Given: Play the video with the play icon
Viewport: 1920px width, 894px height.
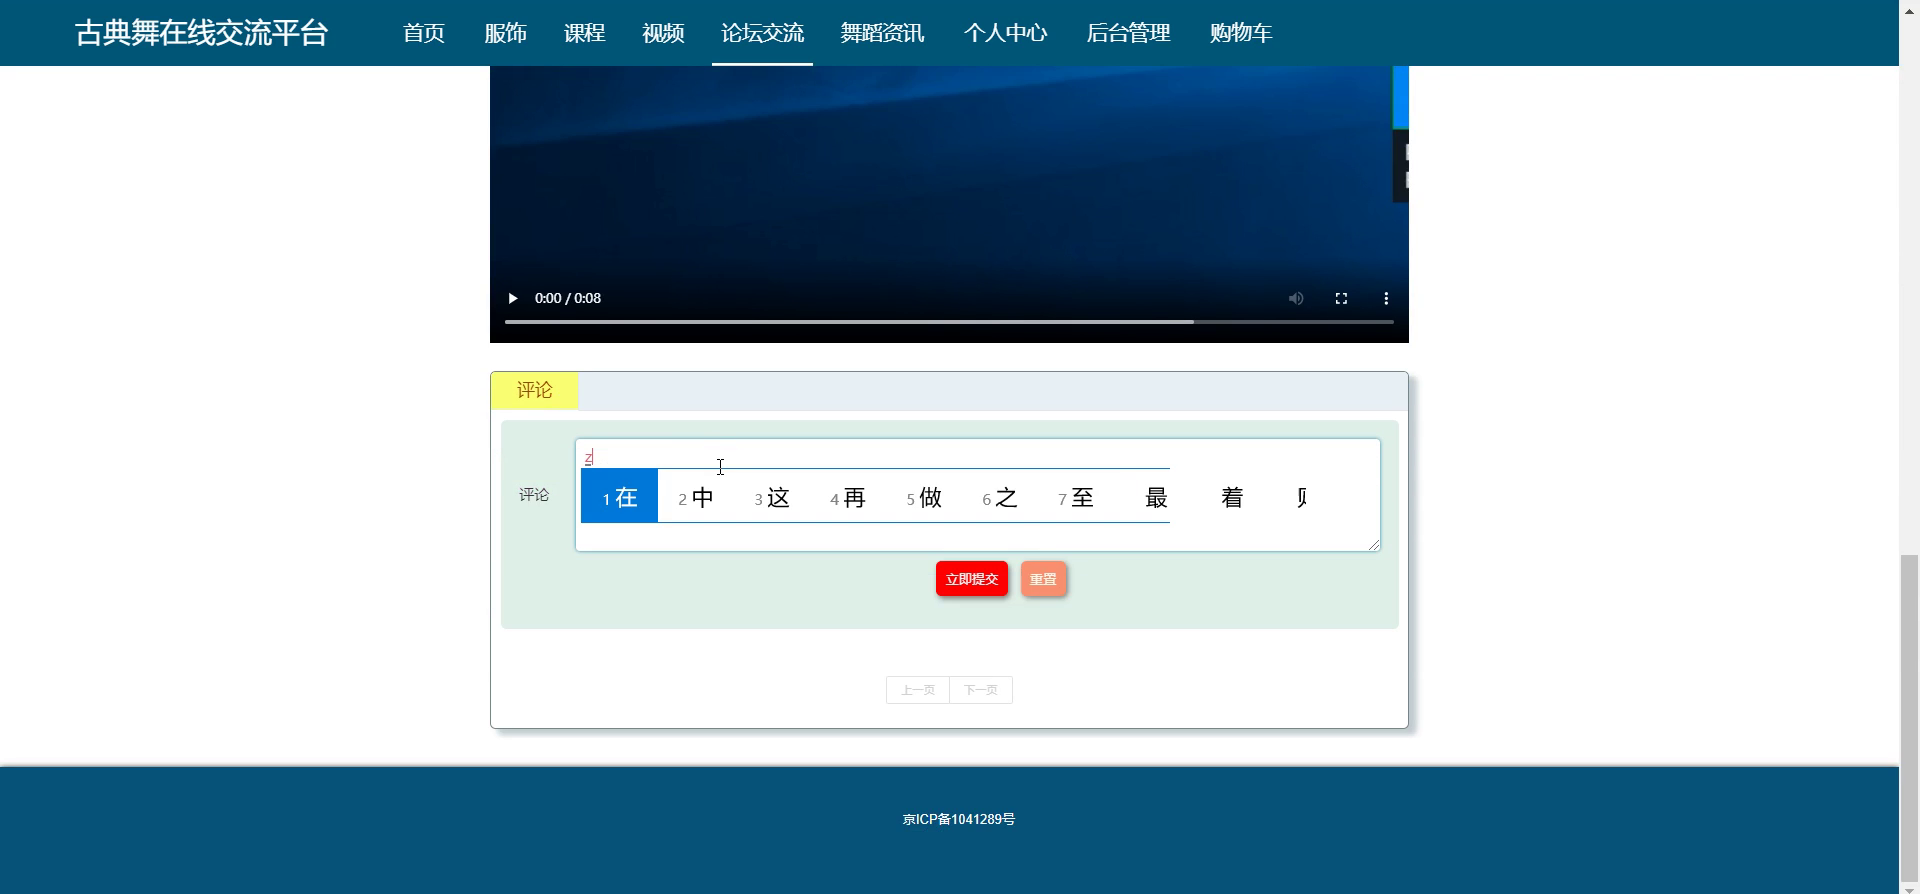Looking at the screenshot, I should (513, 298).
